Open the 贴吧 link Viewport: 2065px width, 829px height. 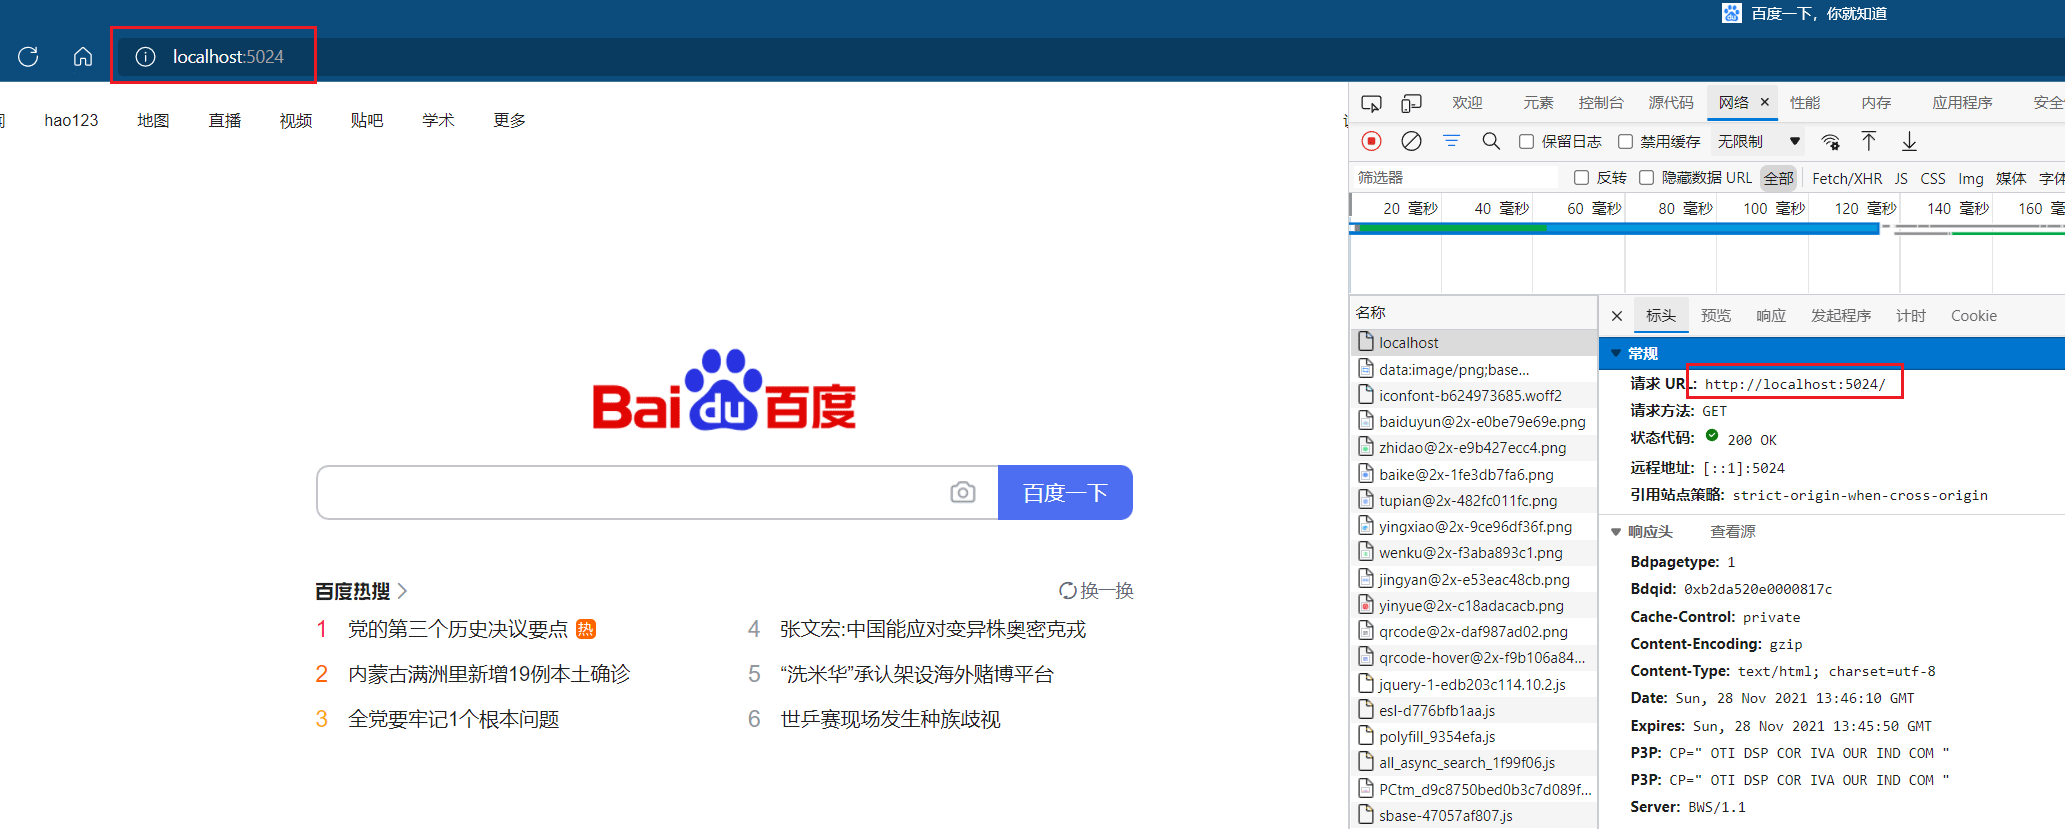point(367,121)
